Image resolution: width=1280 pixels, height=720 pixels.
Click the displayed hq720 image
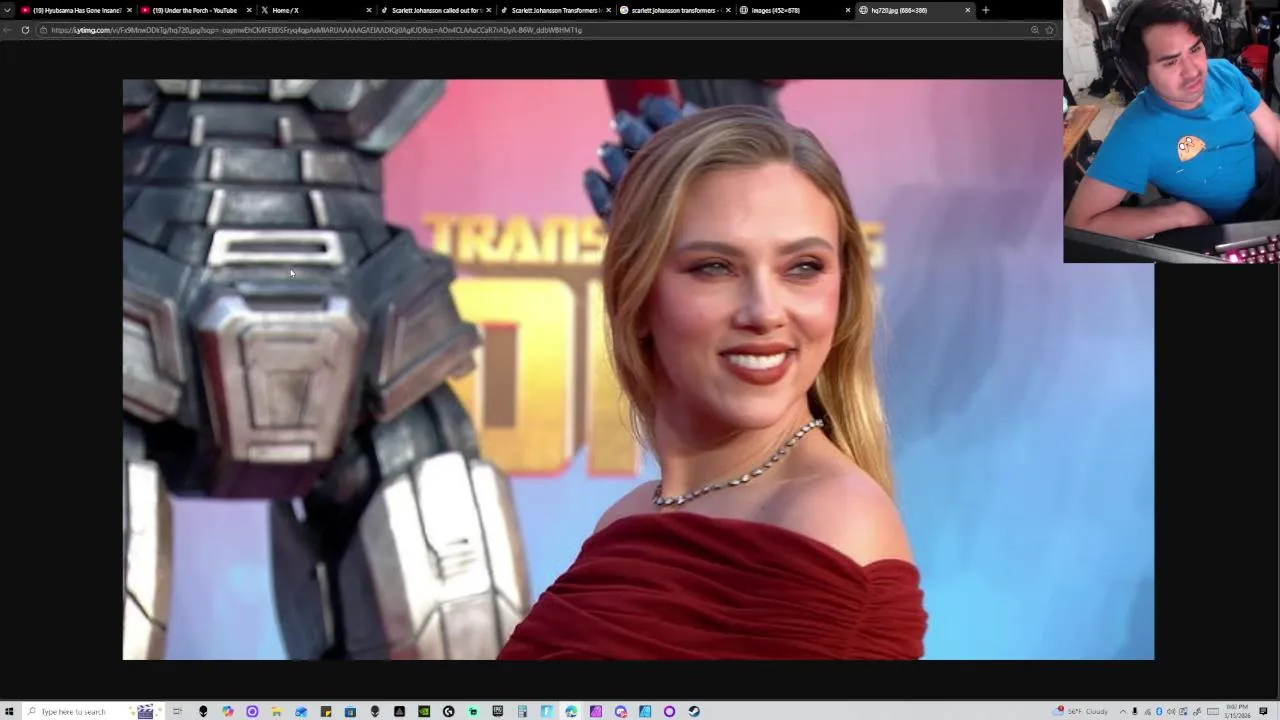click(x=638, y=370)
